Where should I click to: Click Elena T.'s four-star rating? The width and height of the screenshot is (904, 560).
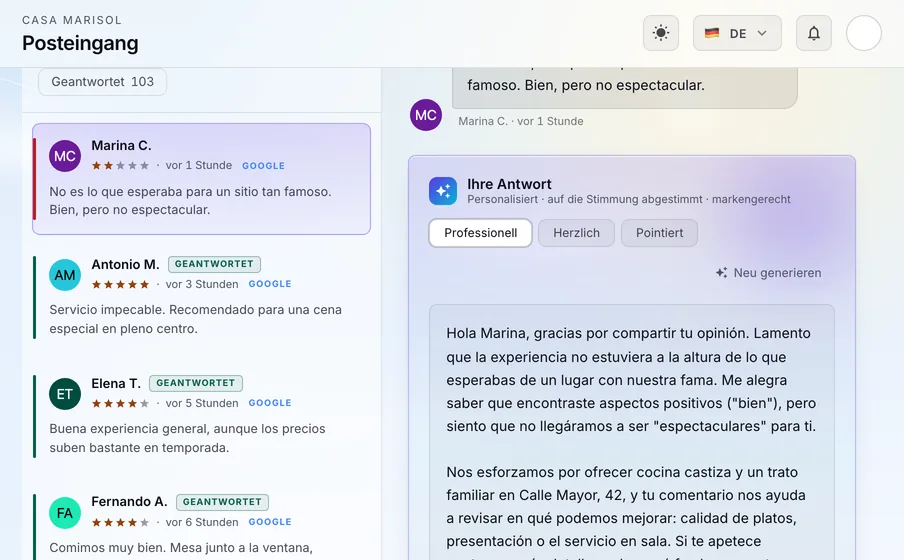coord(120,403)
